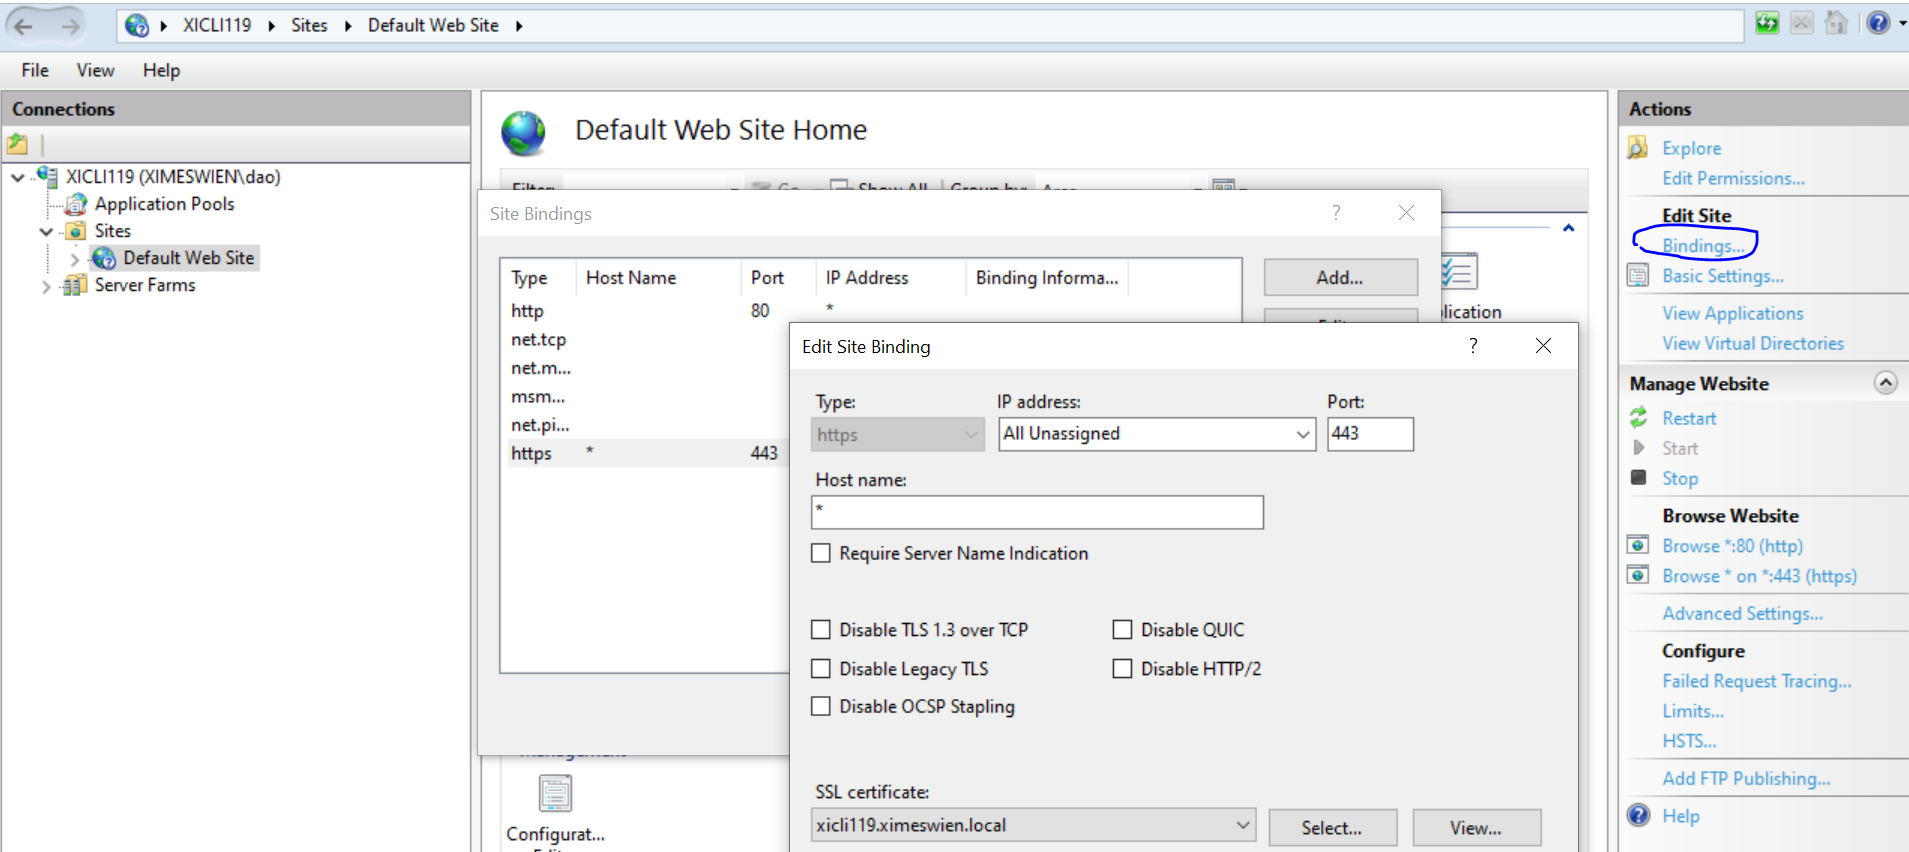
Task: Open the View menu
Action: (95, 70)
